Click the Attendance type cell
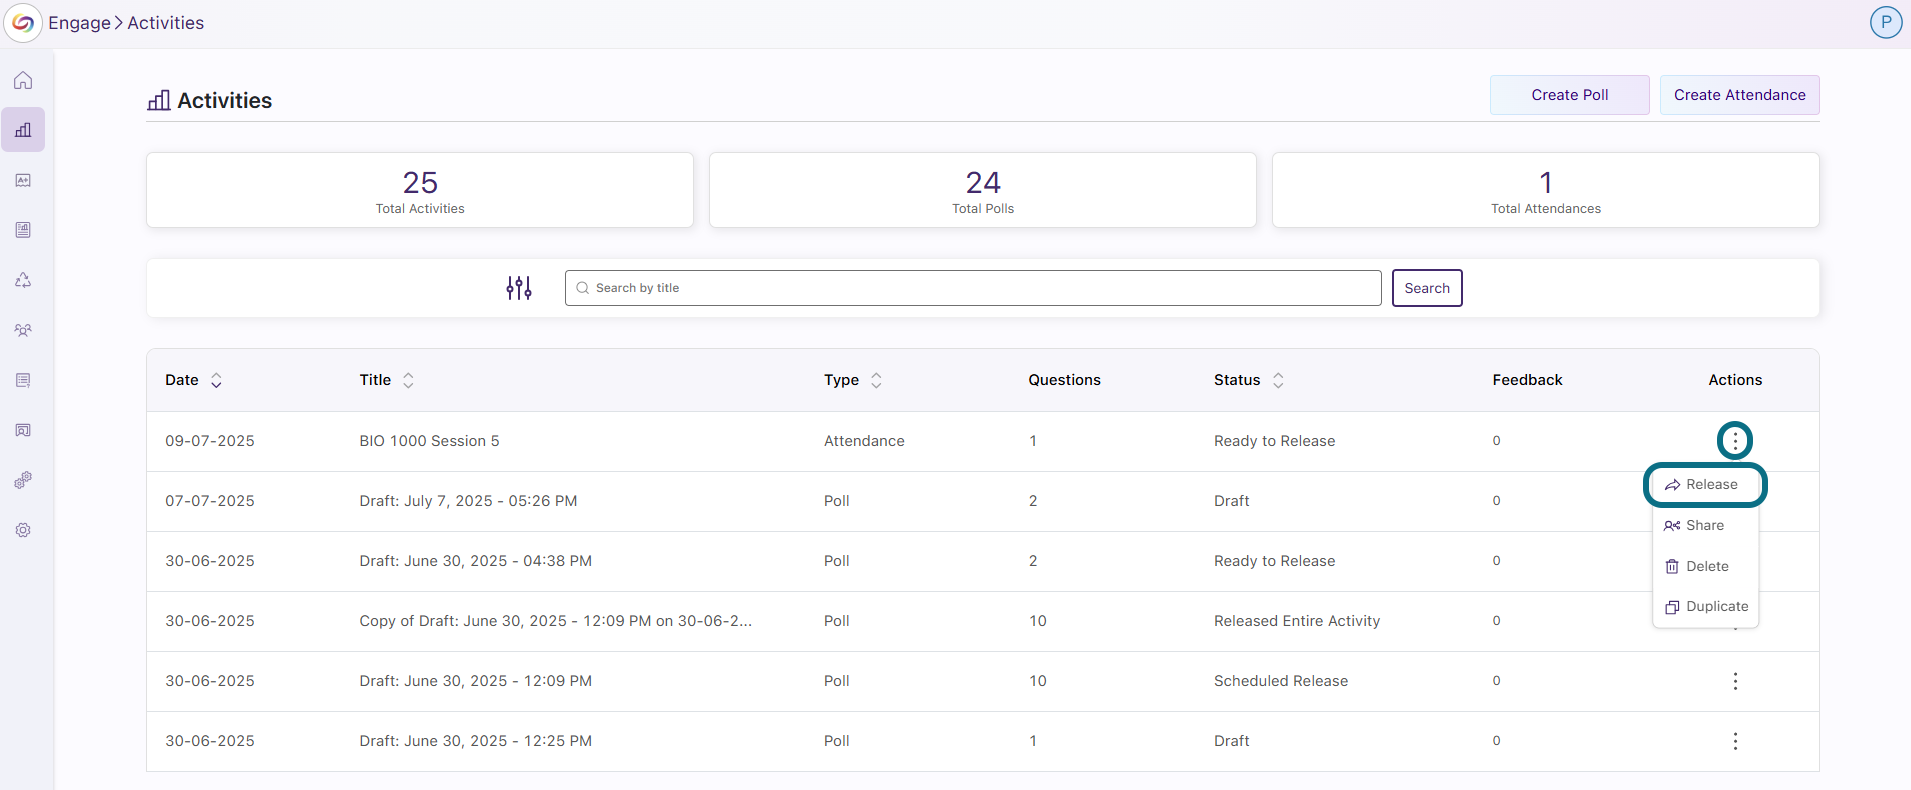 tap(864, 441)
